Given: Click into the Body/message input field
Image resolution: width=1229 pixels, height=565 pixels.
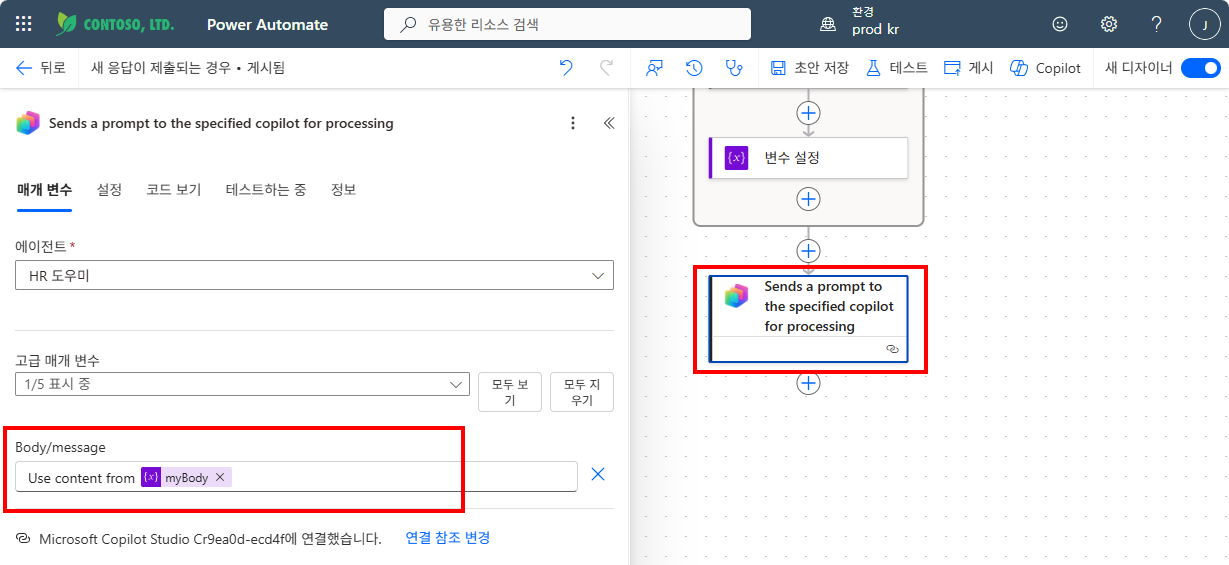Looking at the screenshot, I should (x=296, y=477).
